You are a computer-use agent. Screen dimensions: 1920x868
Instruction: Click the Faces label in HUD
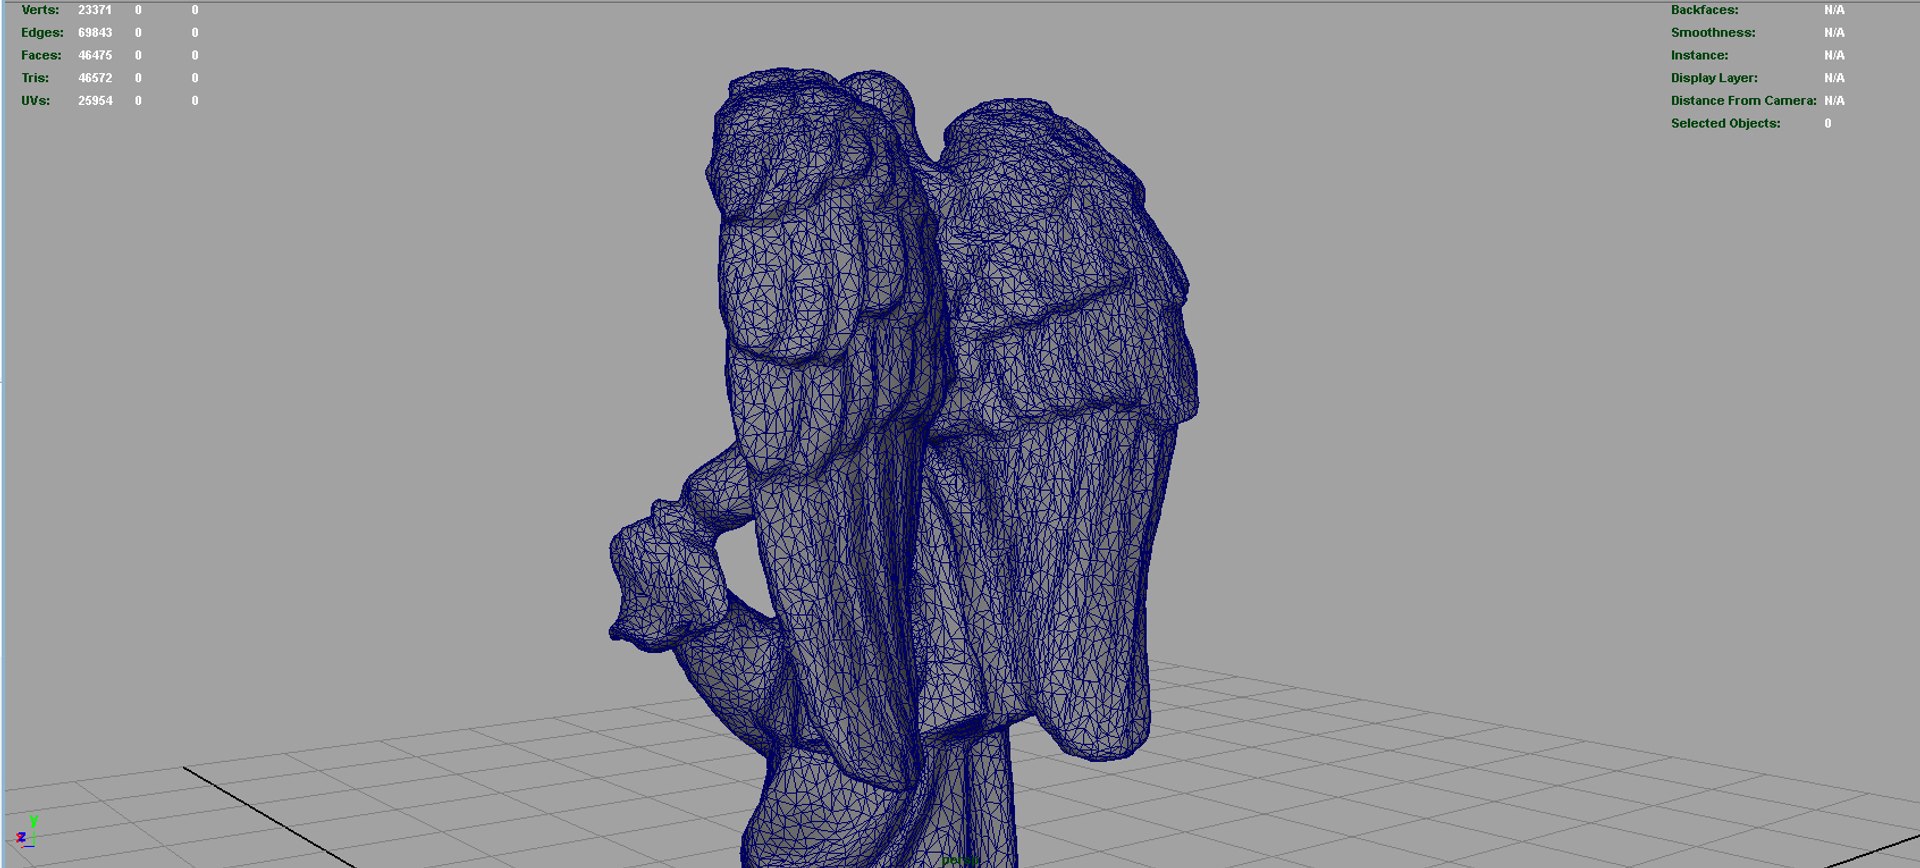[x=41, y=55]
